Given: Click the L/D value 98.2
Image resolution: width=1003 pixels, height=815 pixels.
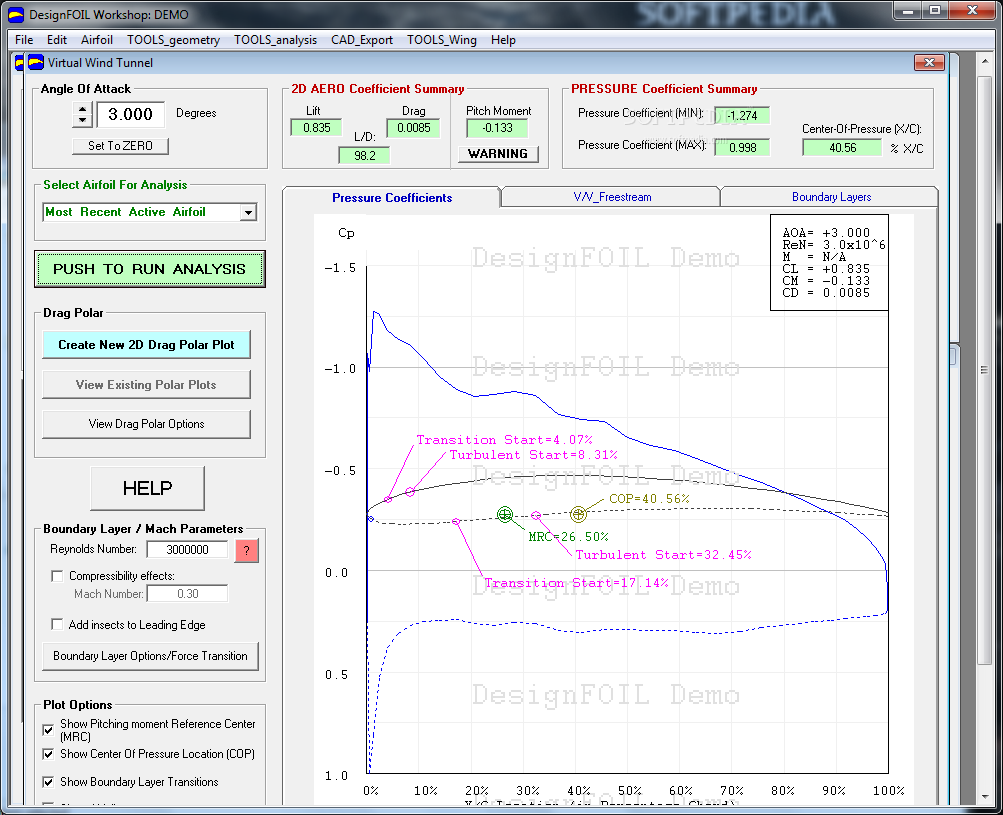Looking at the screenshot, I should 365,155.
